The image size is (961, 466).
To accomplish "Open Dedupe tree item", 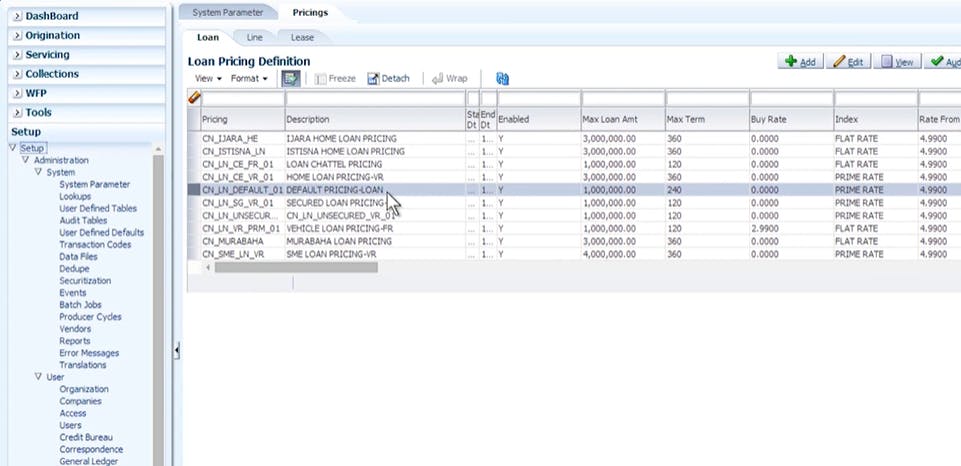I will [74, 269].
